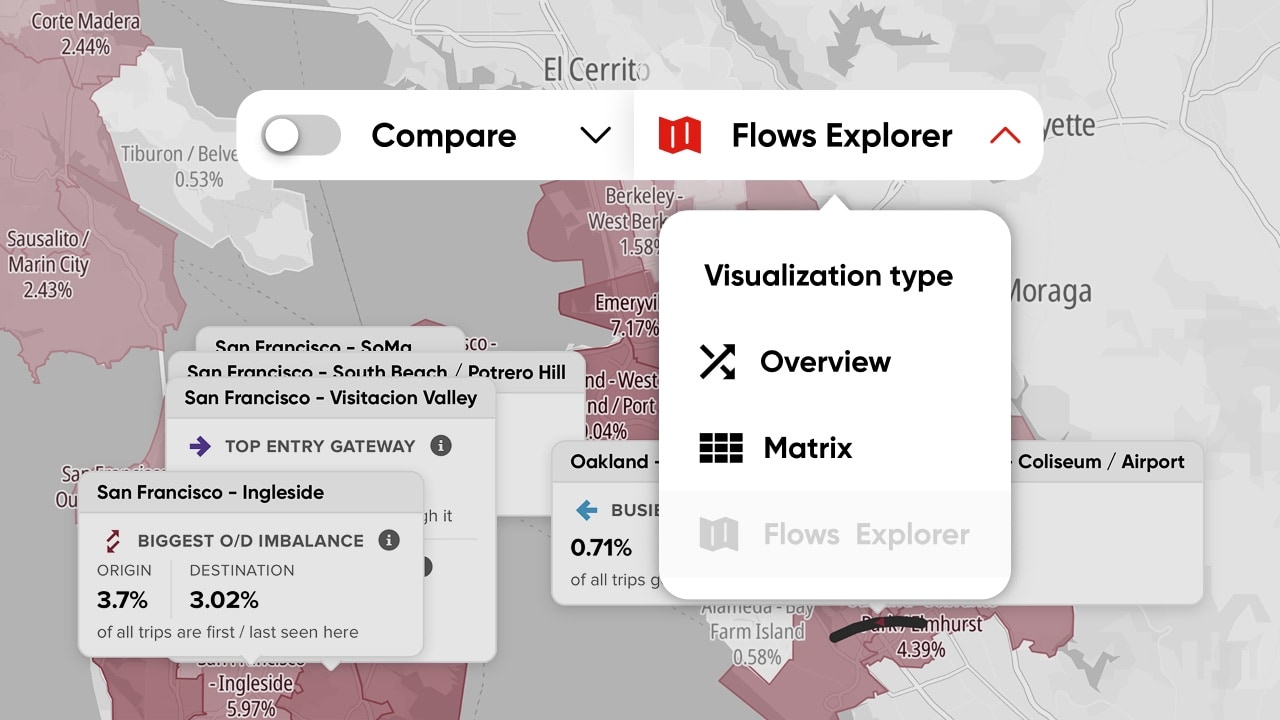Click the purple Top Entry Gateway arrow icon
Screen dimensions: 1280x720
click(x=200, y=446)
